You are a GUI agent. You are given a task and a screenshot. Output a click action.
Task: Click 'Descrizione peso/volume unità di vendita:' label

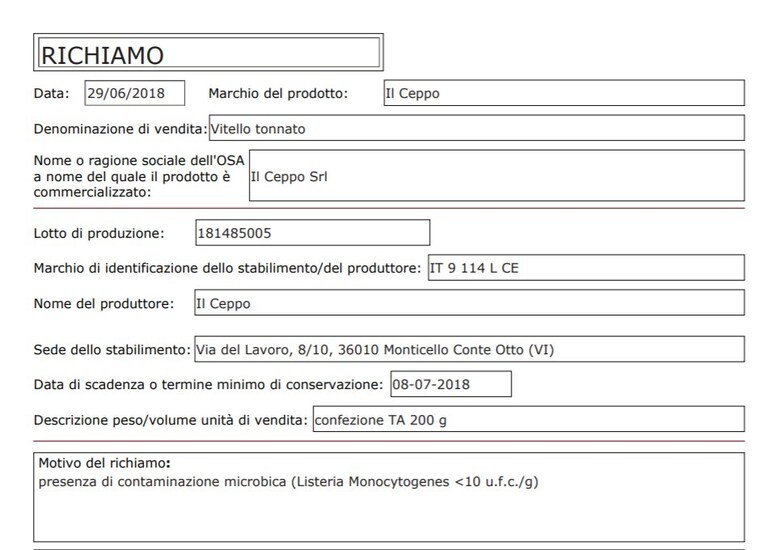pos(171,420)
